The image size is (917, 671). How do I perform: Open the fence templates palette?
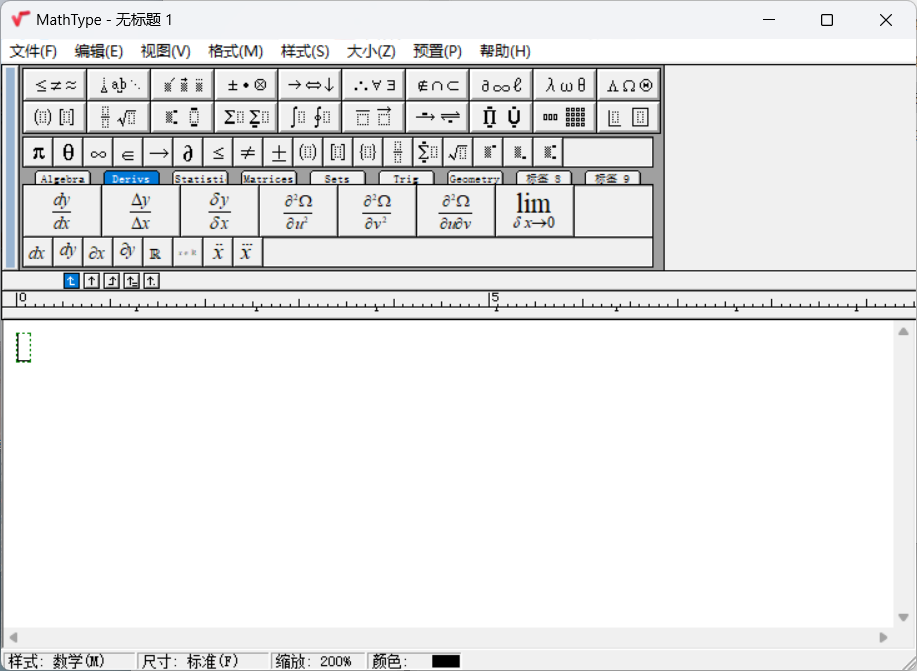[56, 118]
